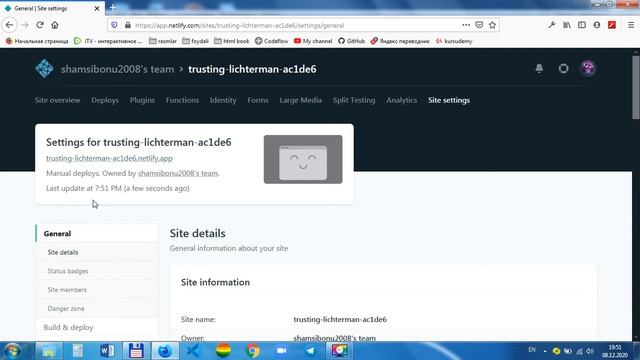Open the developer wrench tool icon

(x=551, y=25)
